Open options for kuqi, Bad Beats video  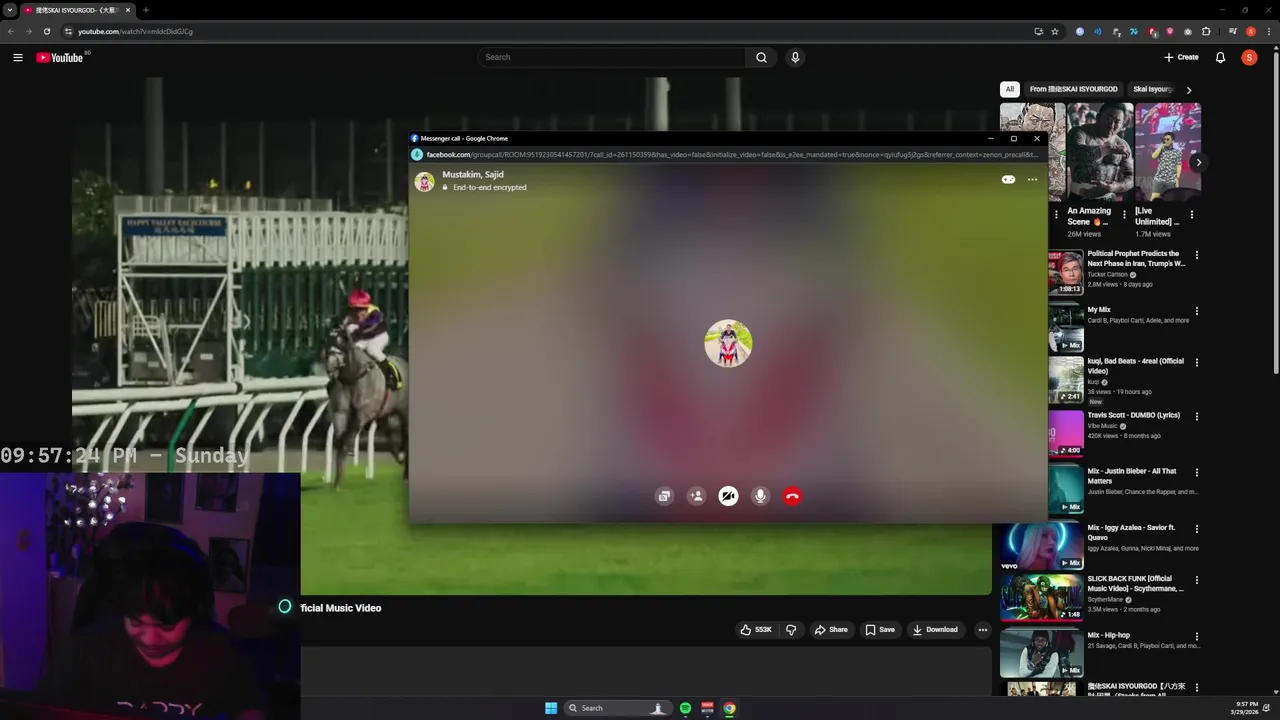[1196, 362]
